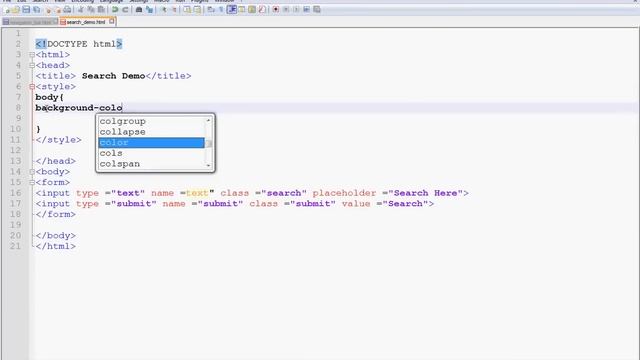640x360 pixels.
Task: Switch to the search_demo.html tab
Action: point(87,22)
